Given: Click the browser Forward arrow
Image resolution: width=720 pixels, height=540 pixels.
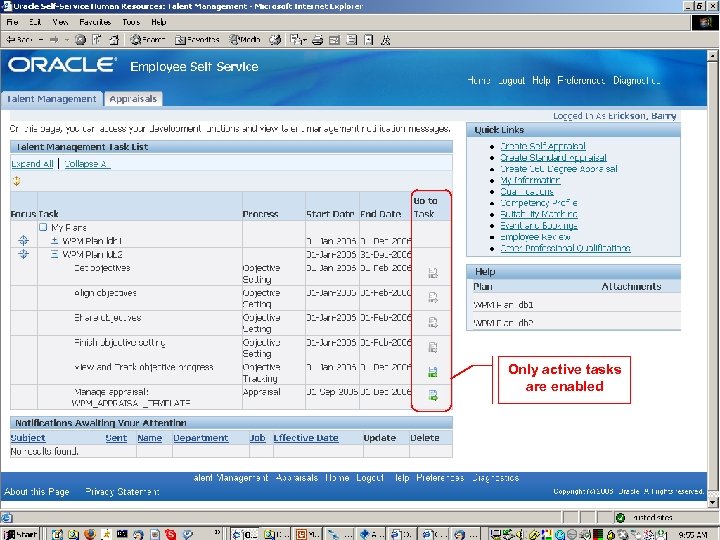Looking at the screenshot, I should 54,40.
